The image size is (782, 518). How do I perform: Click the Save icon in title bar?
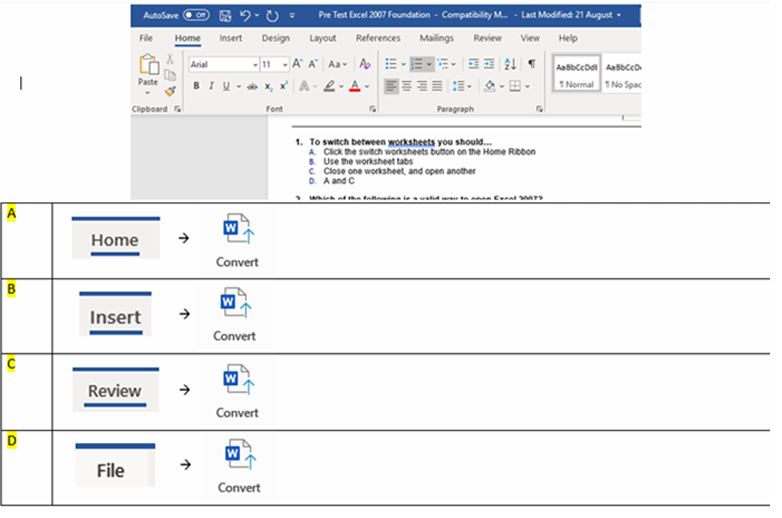tap(225, 16)
